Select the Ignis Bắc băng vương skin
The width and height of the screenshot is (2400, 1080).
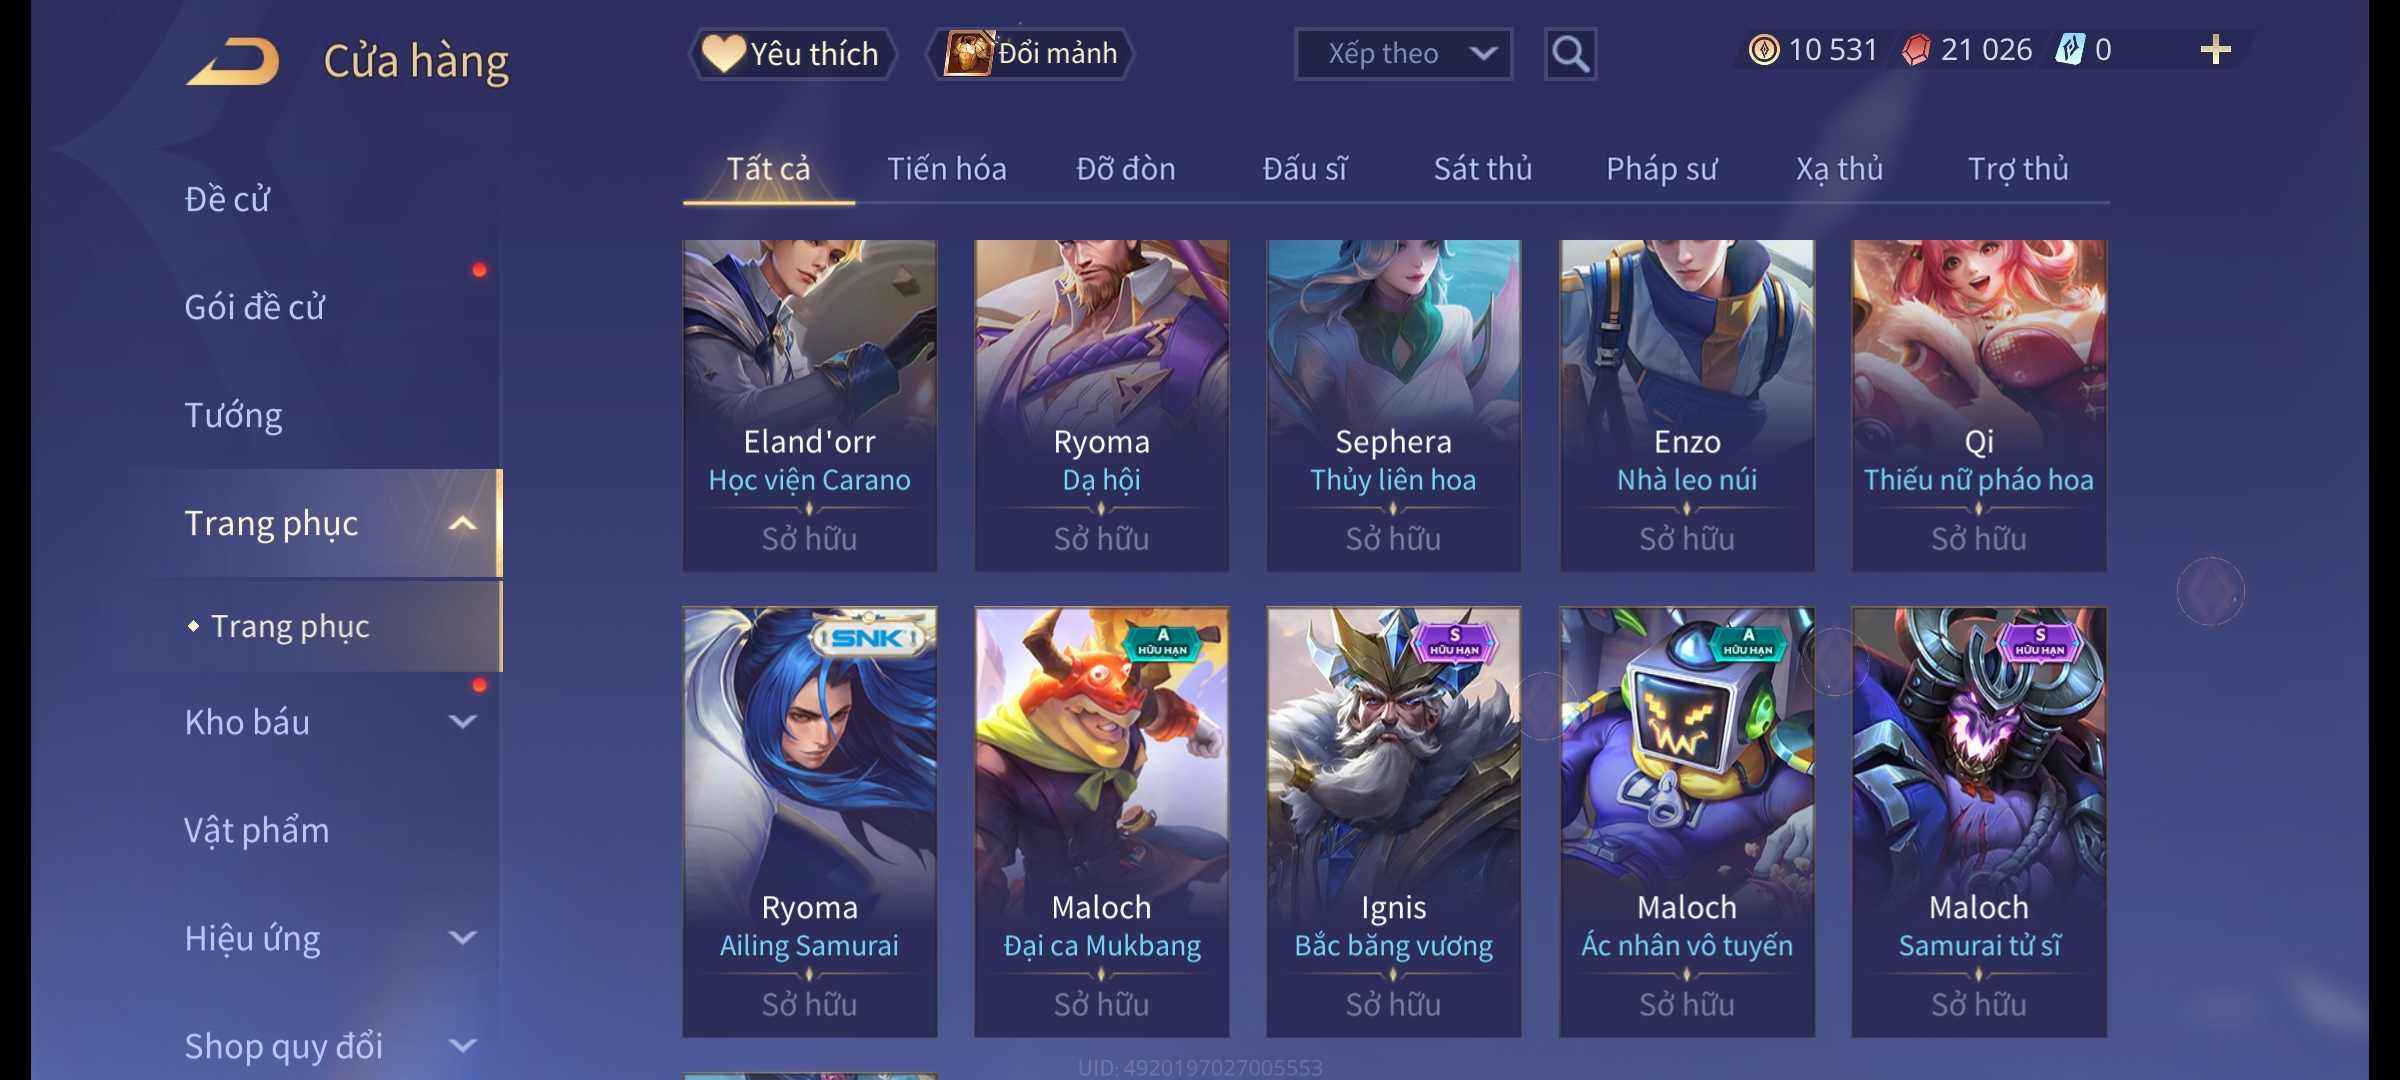click(x=1394, y=822)
